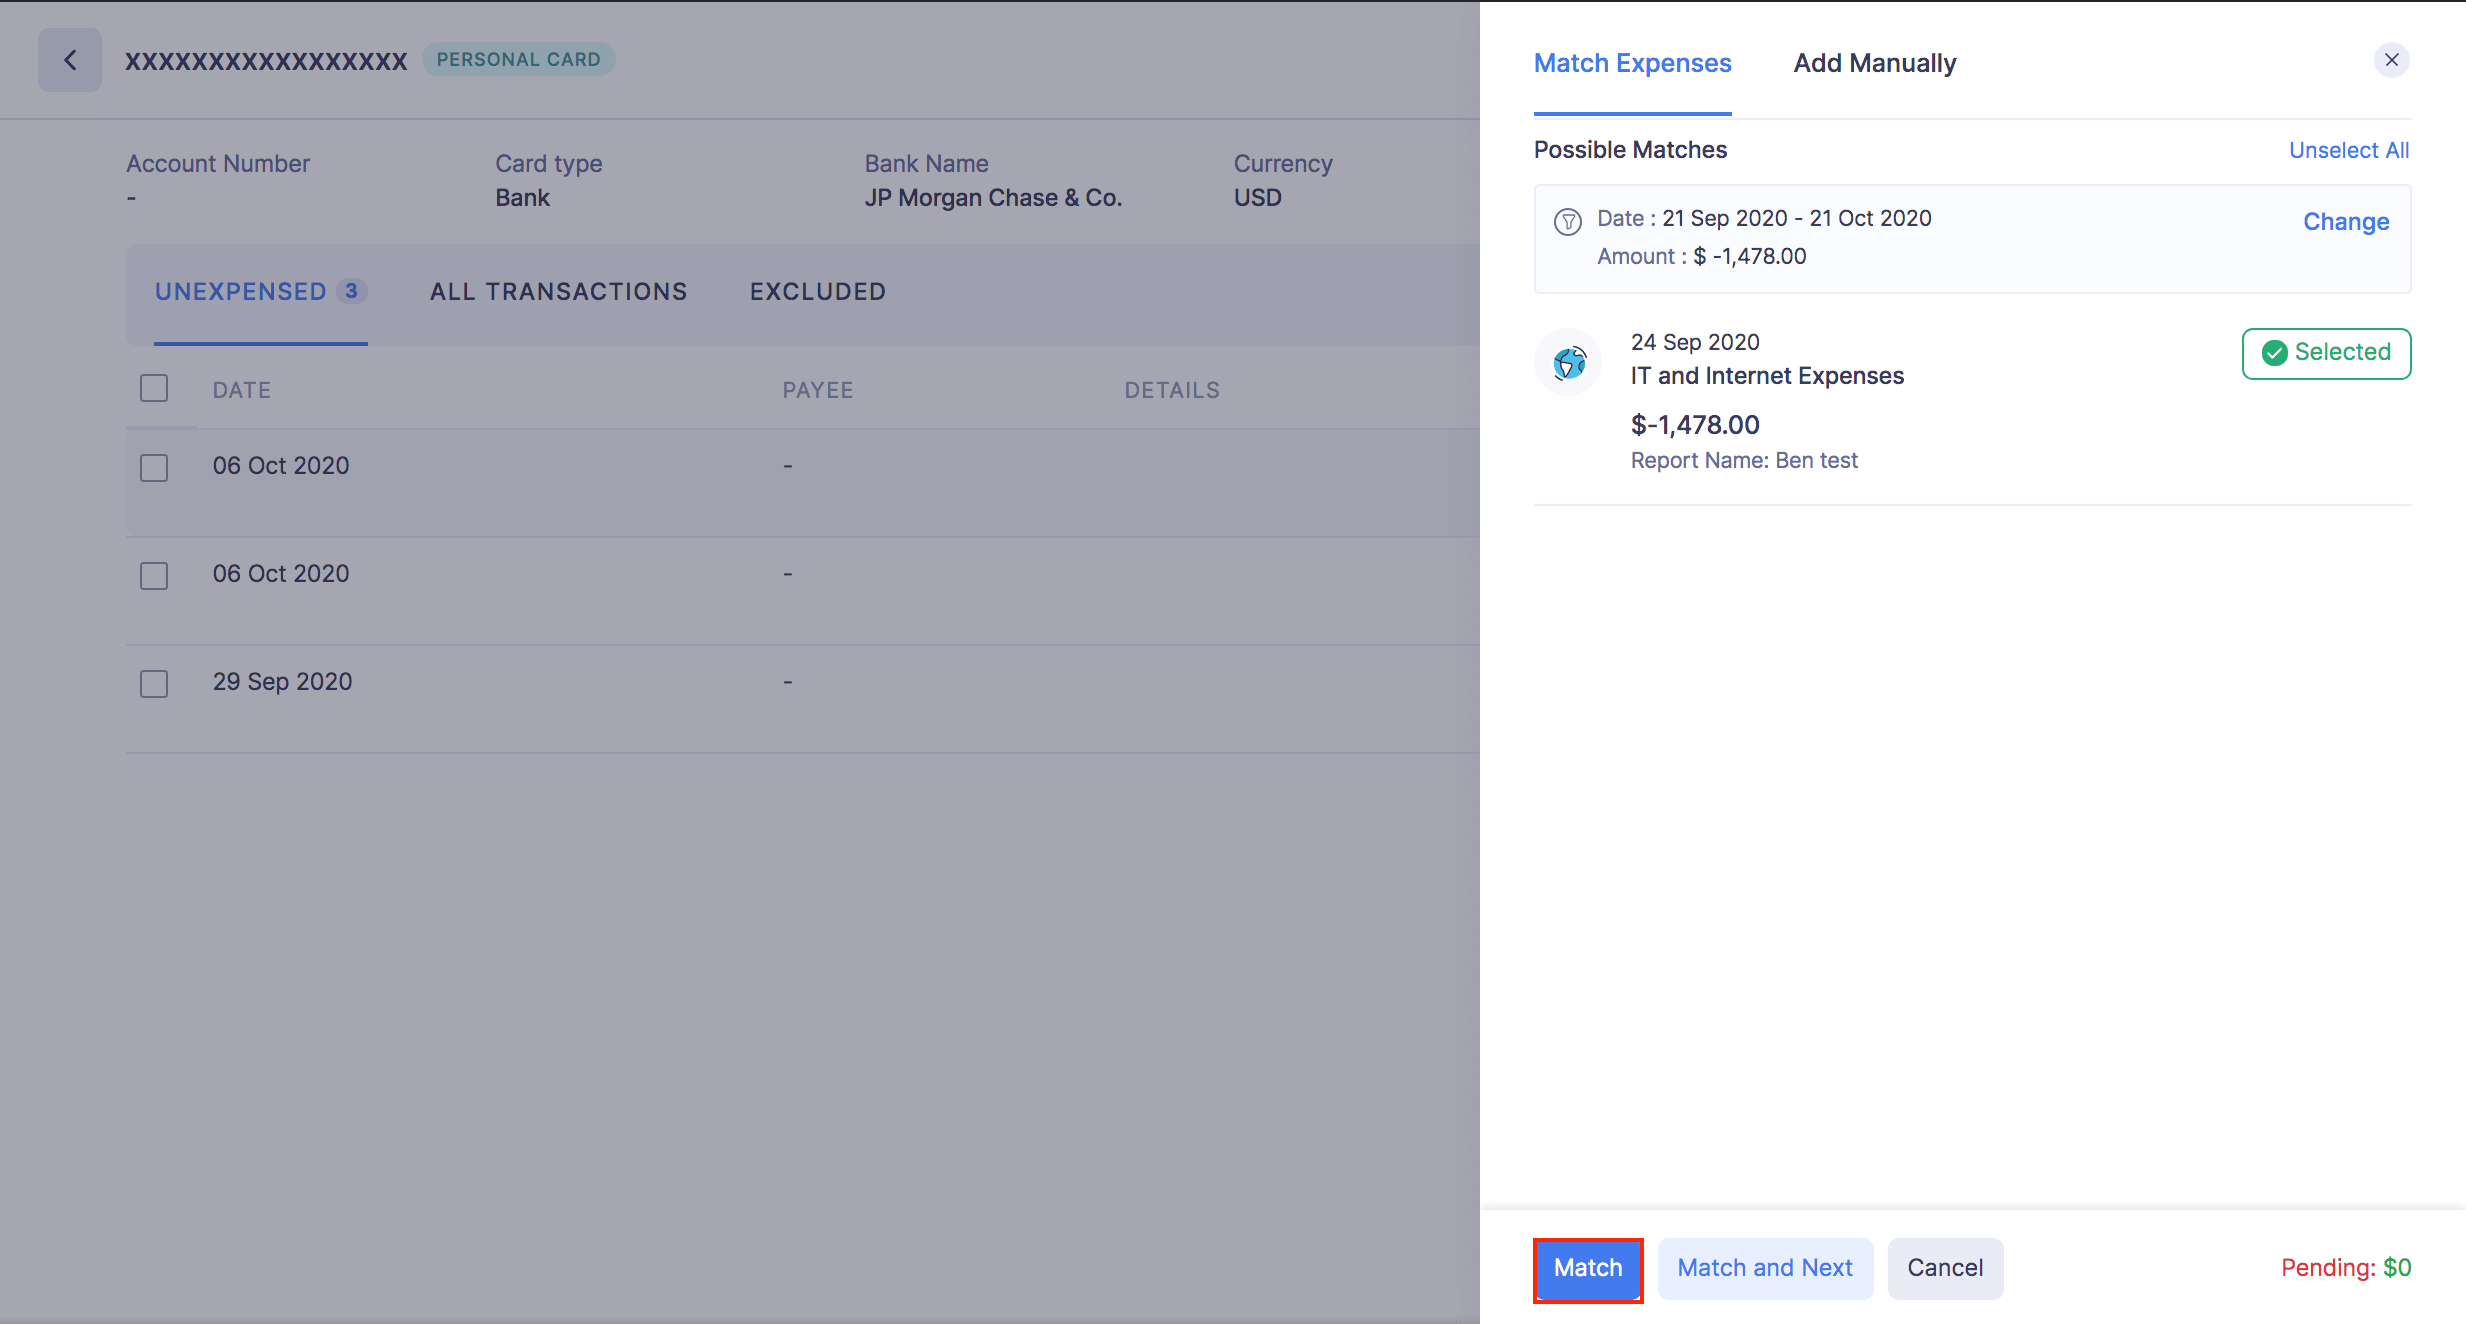Screen dimensions: 2466x1324
Task: Go to All Transactions tab
Action: pyautogui.click(x=558, y=291)
